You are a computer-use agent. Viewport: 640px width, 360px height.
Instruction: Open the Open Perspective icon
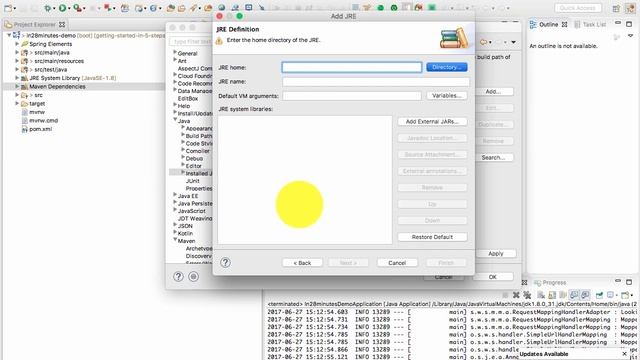point(616,8)
